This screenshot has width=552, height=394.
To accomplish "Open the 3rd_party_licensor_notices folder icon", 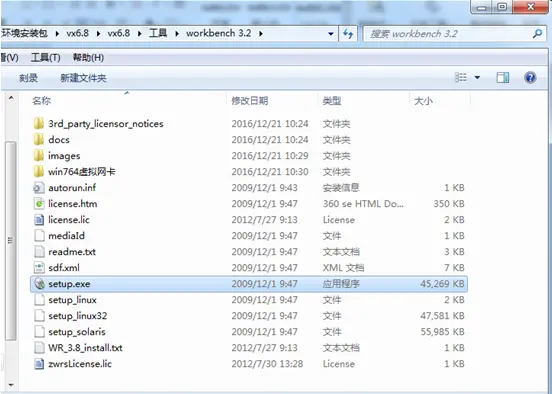I will [39, 124].
